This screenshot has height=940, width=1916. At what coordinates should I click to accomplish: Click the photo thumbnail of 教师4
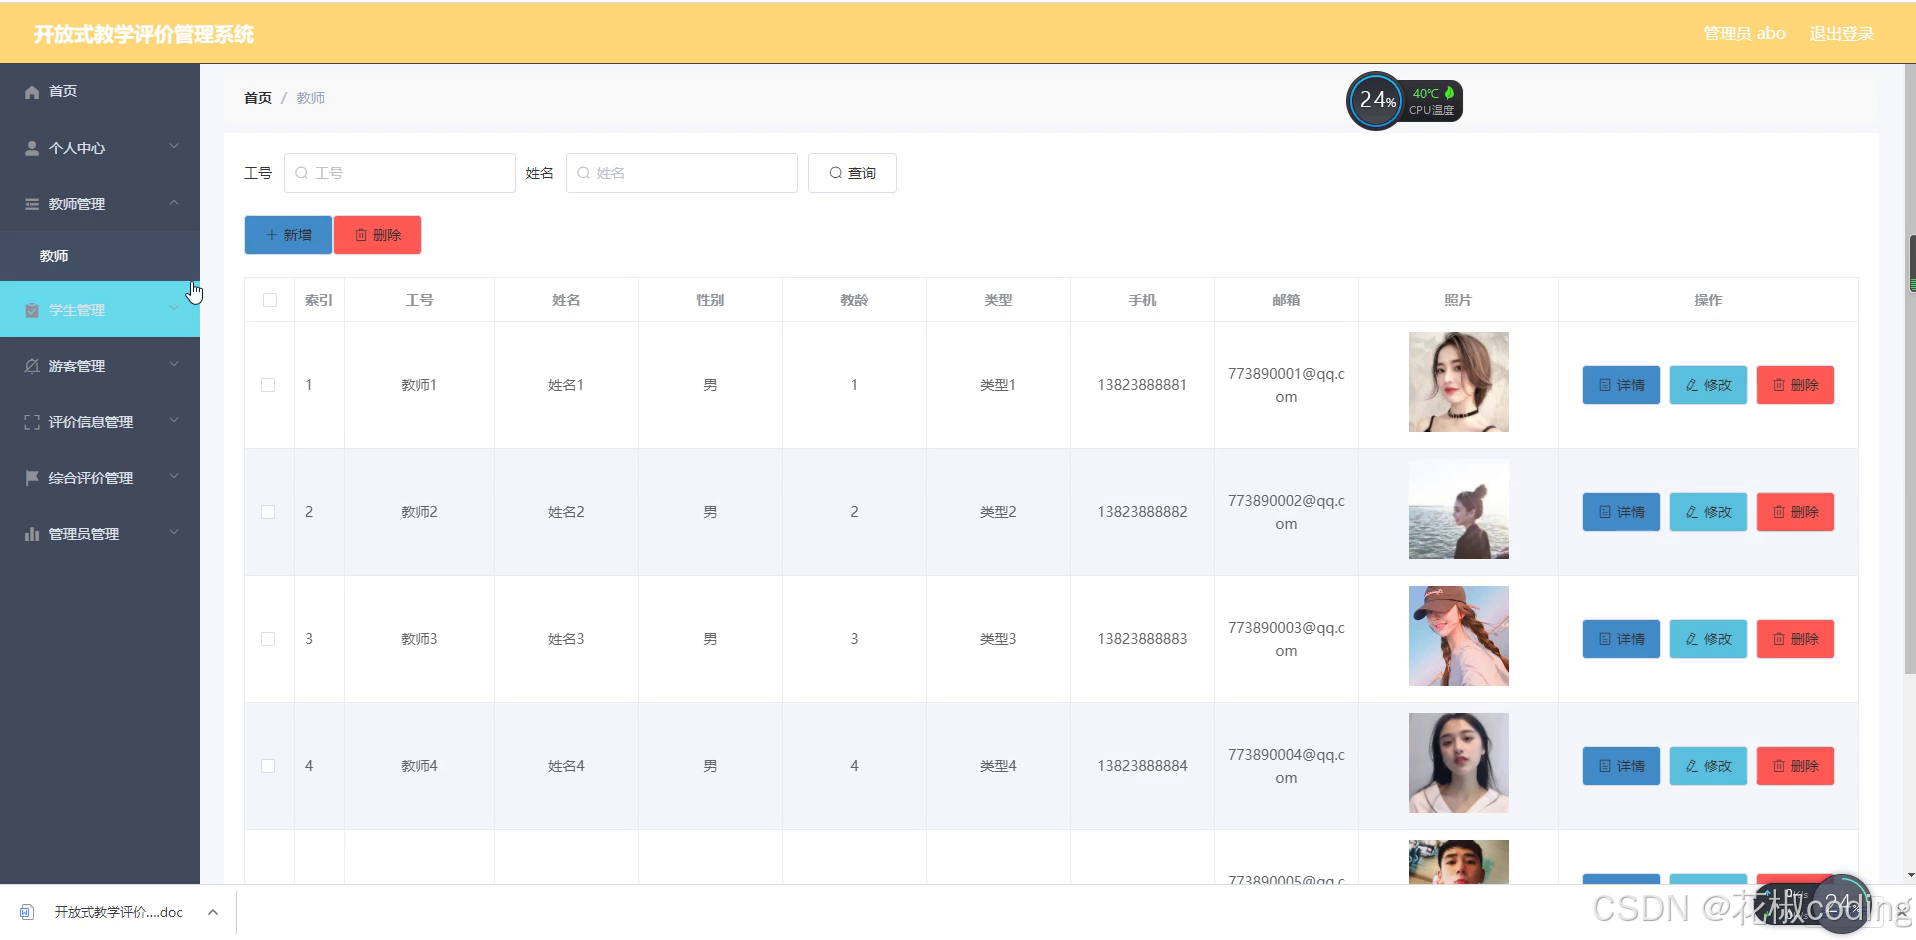pyautogui.click(x=1458, y=763)
